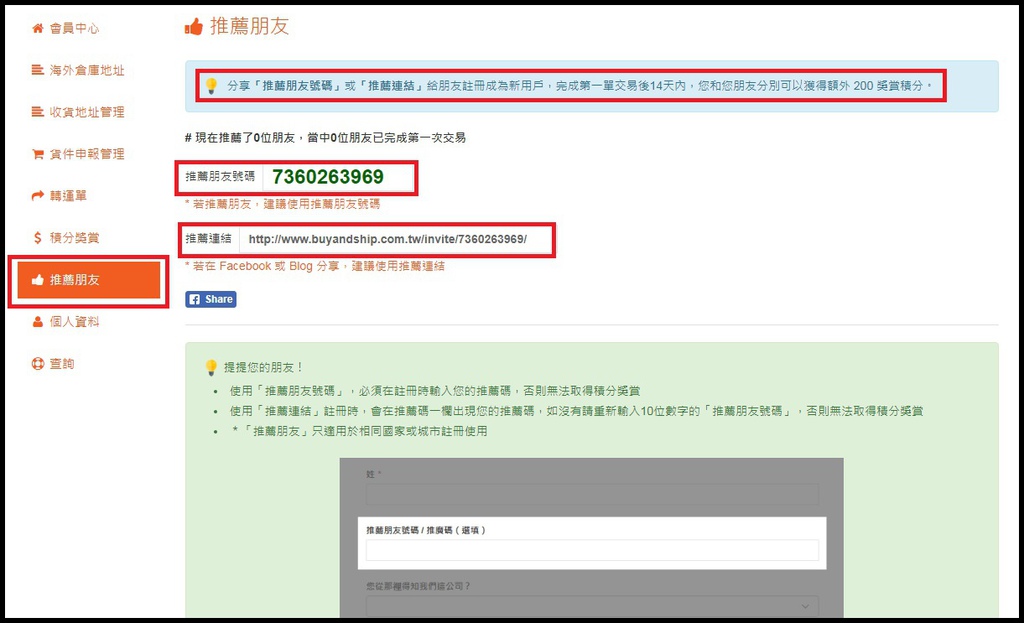The image size is (1024, 623).
Task: Click the thumbs-up icon in the 推薦朋友 heading
Action: (194, 27)
